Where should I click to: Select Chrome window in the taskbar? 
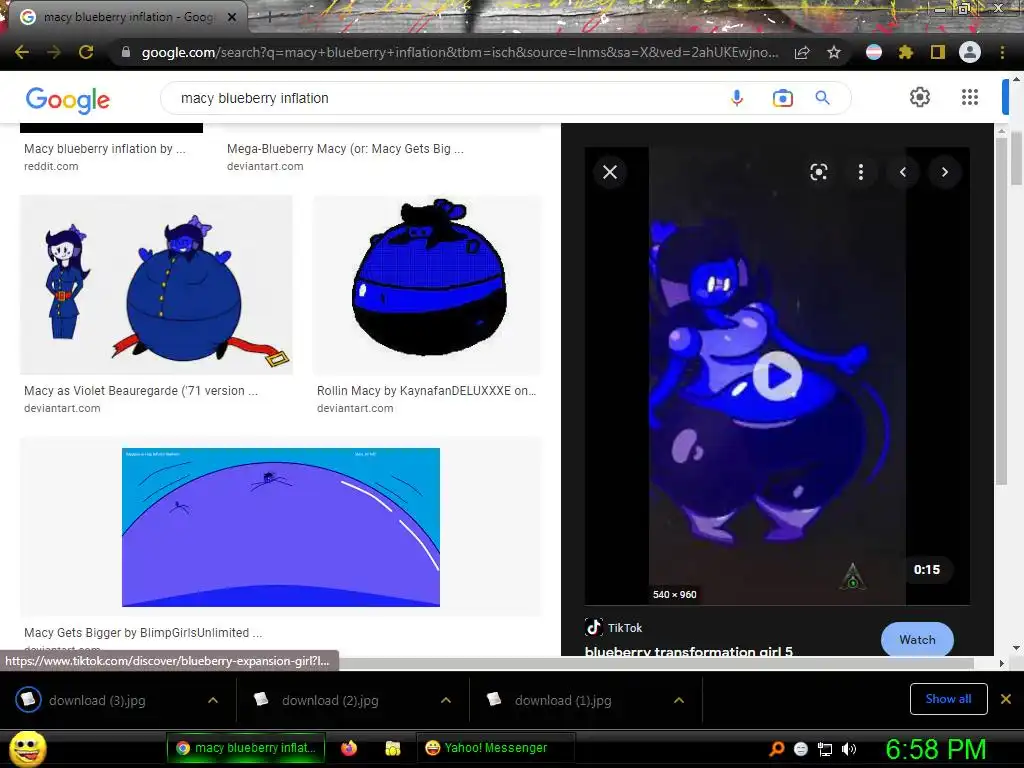246,748
